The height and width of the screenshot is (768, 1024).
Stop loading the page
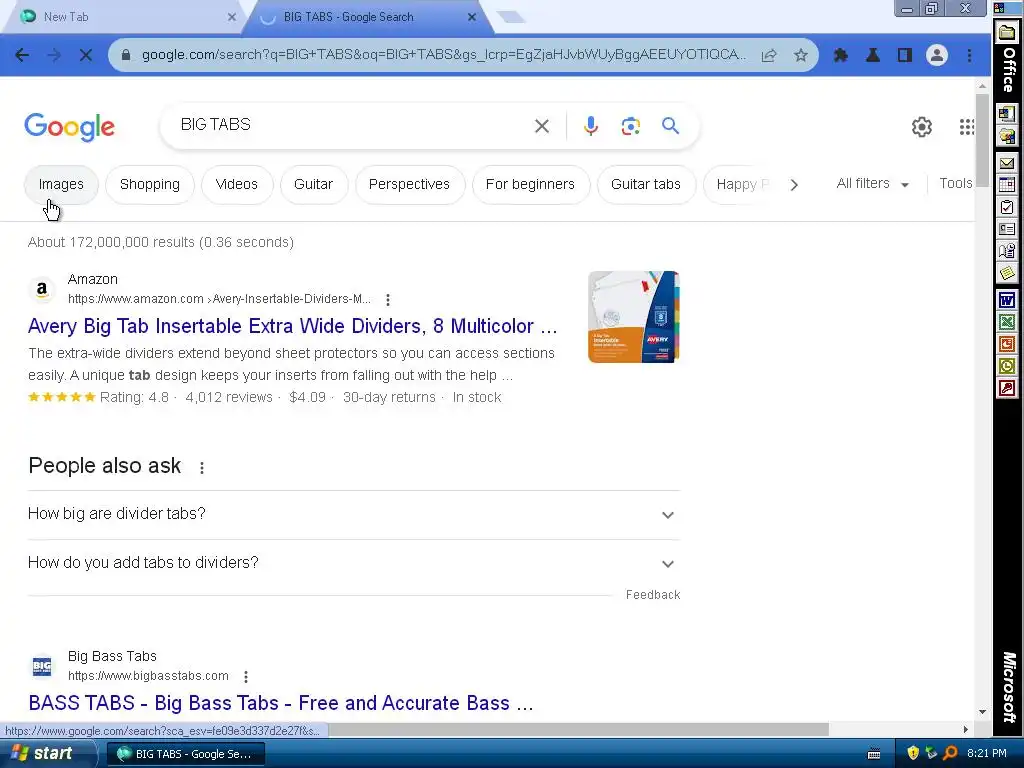click(x=86, y=56)
